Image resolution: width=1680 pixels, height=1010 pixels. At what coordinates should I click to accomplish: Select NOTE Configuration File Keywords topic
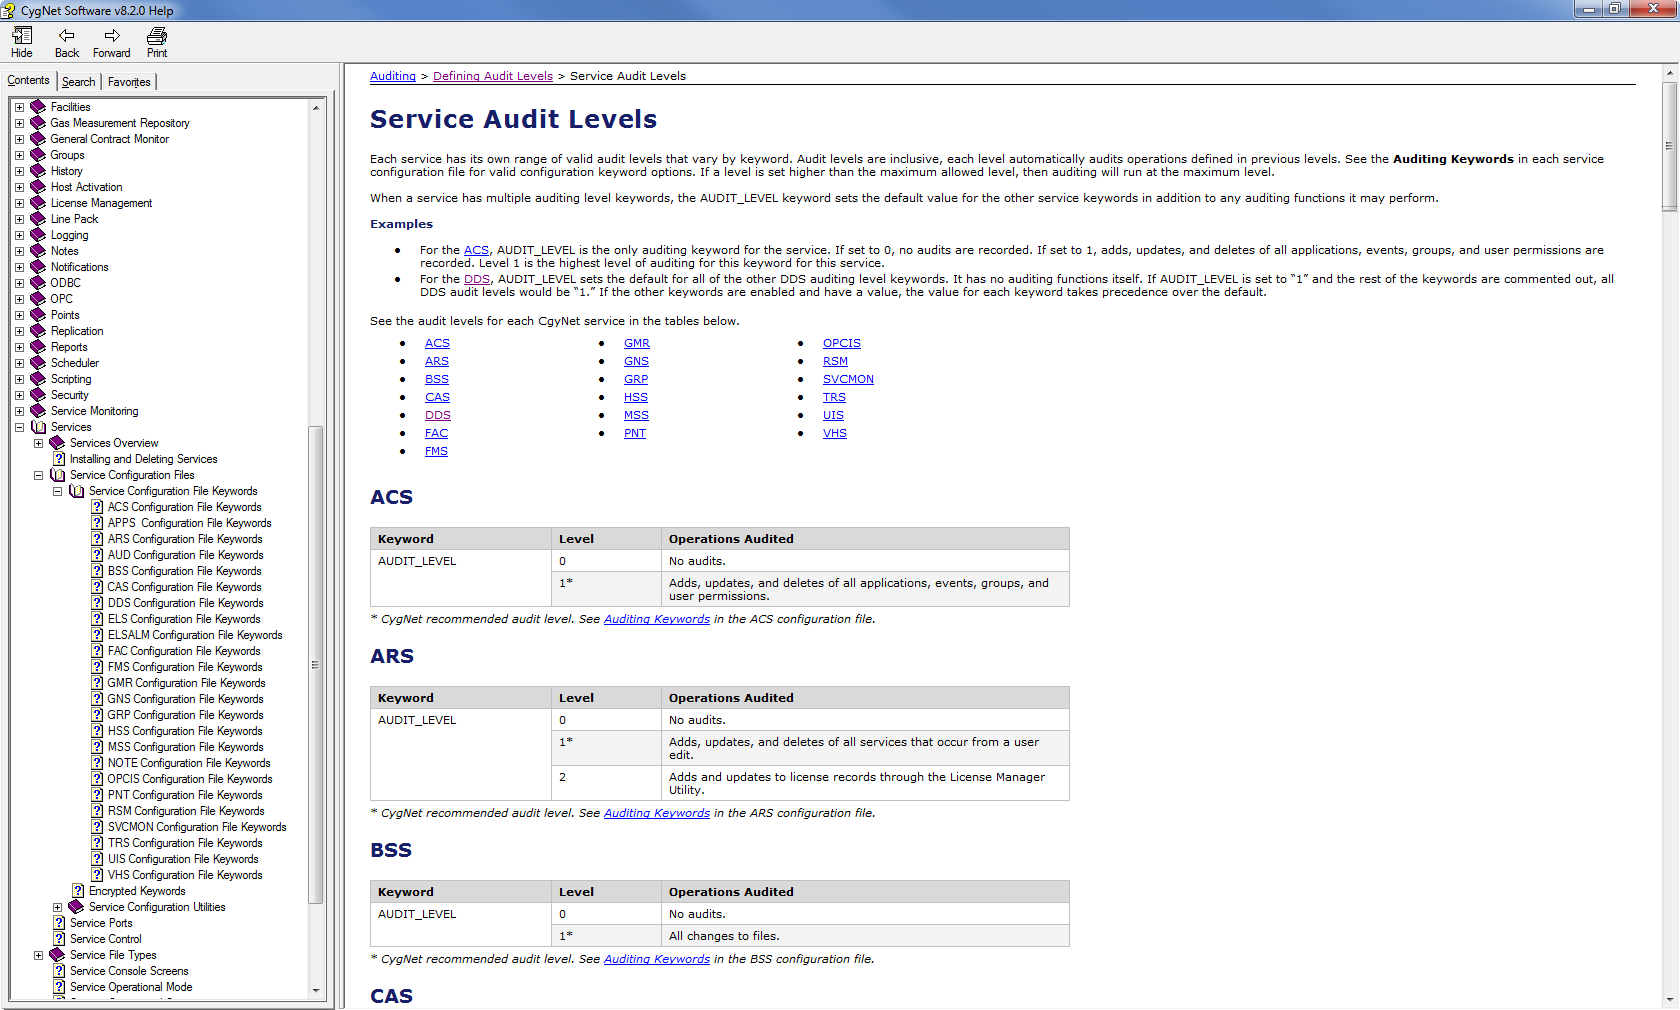pos(189,763)
